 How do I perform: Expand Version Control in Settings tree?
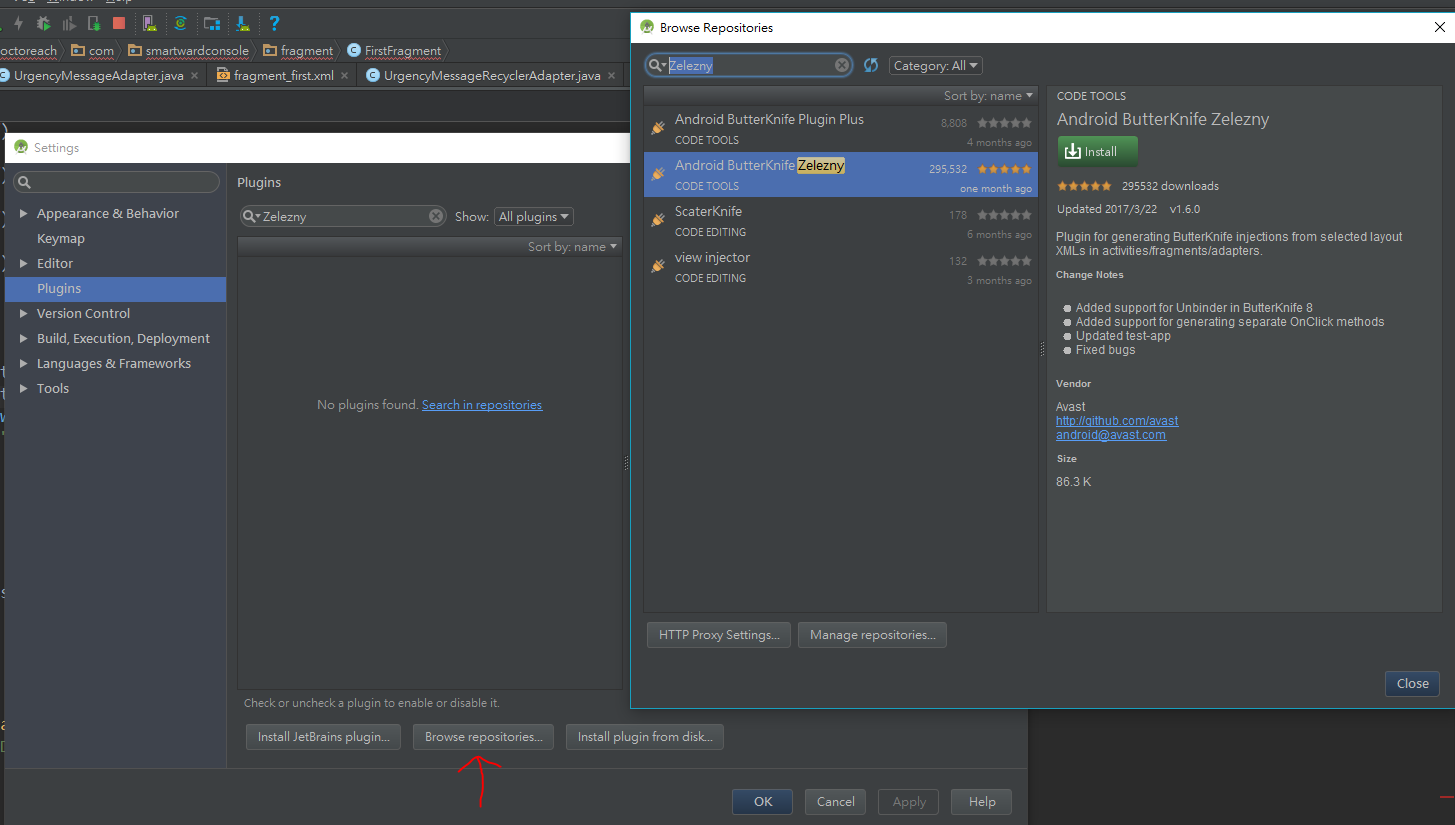click(24, 313)
